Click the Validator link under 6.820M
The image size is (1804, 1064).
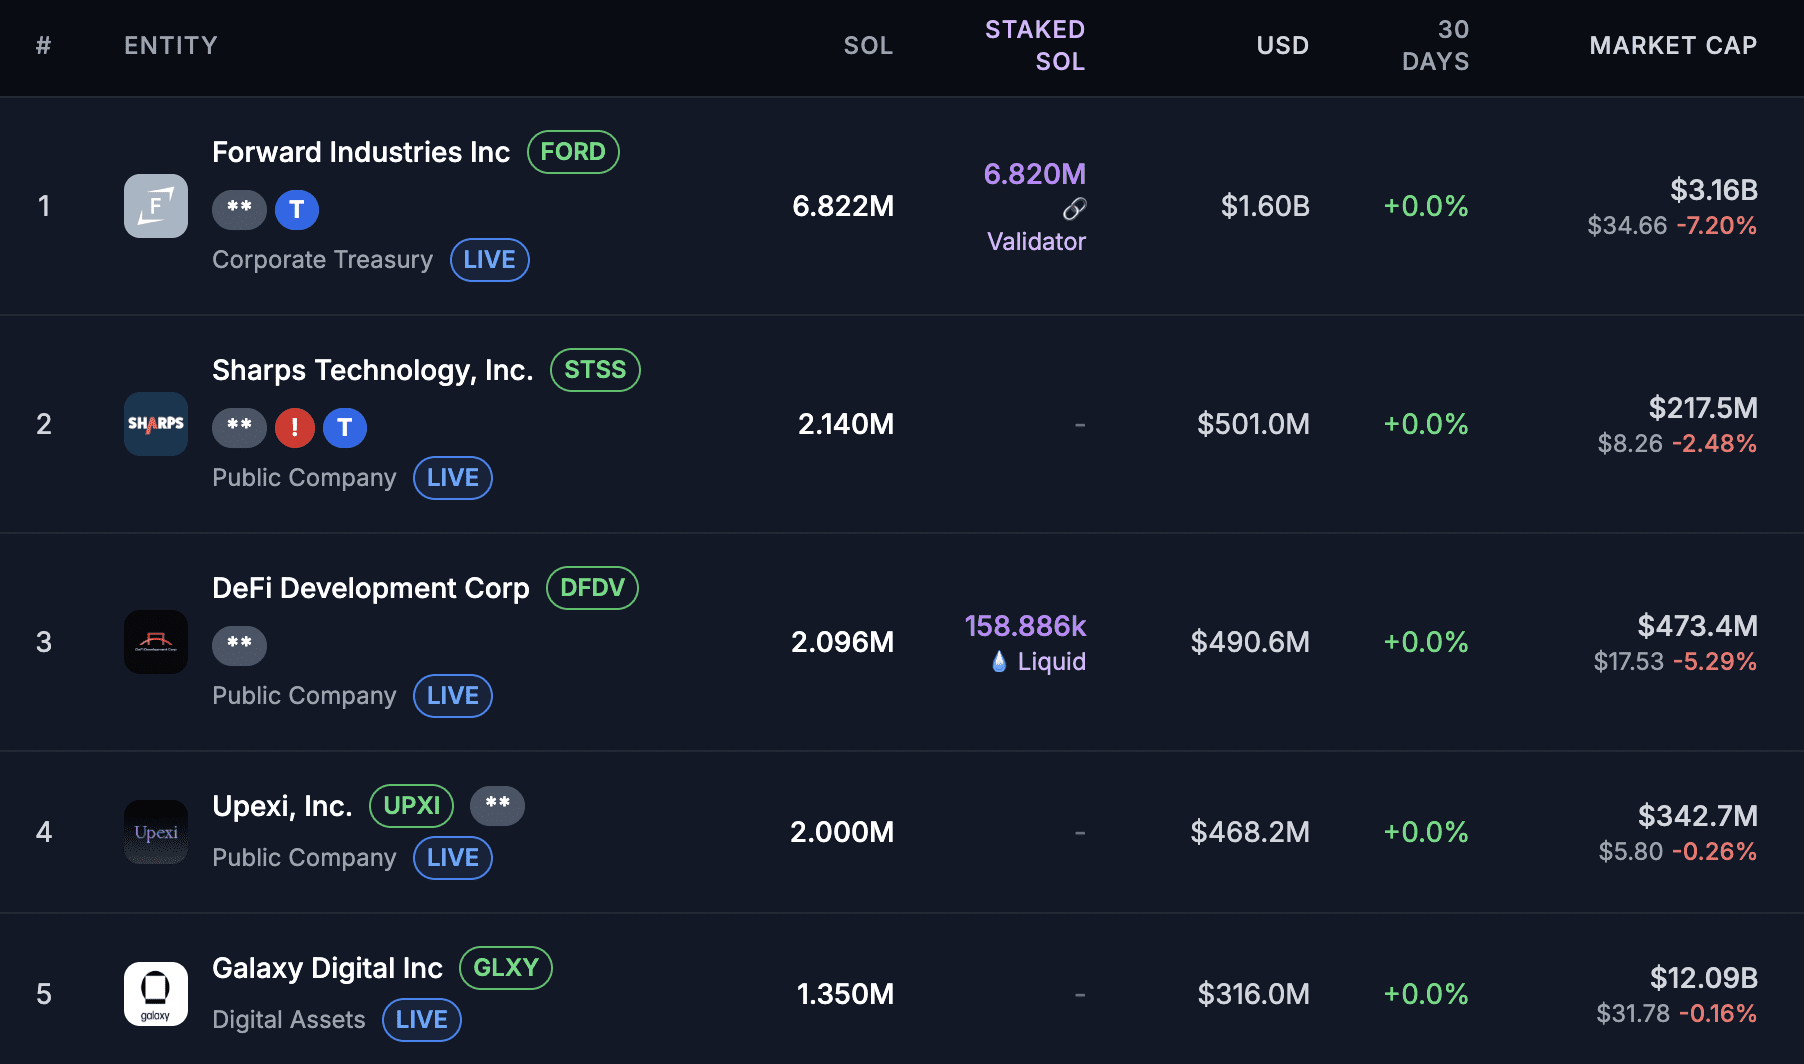(1036, 242)
